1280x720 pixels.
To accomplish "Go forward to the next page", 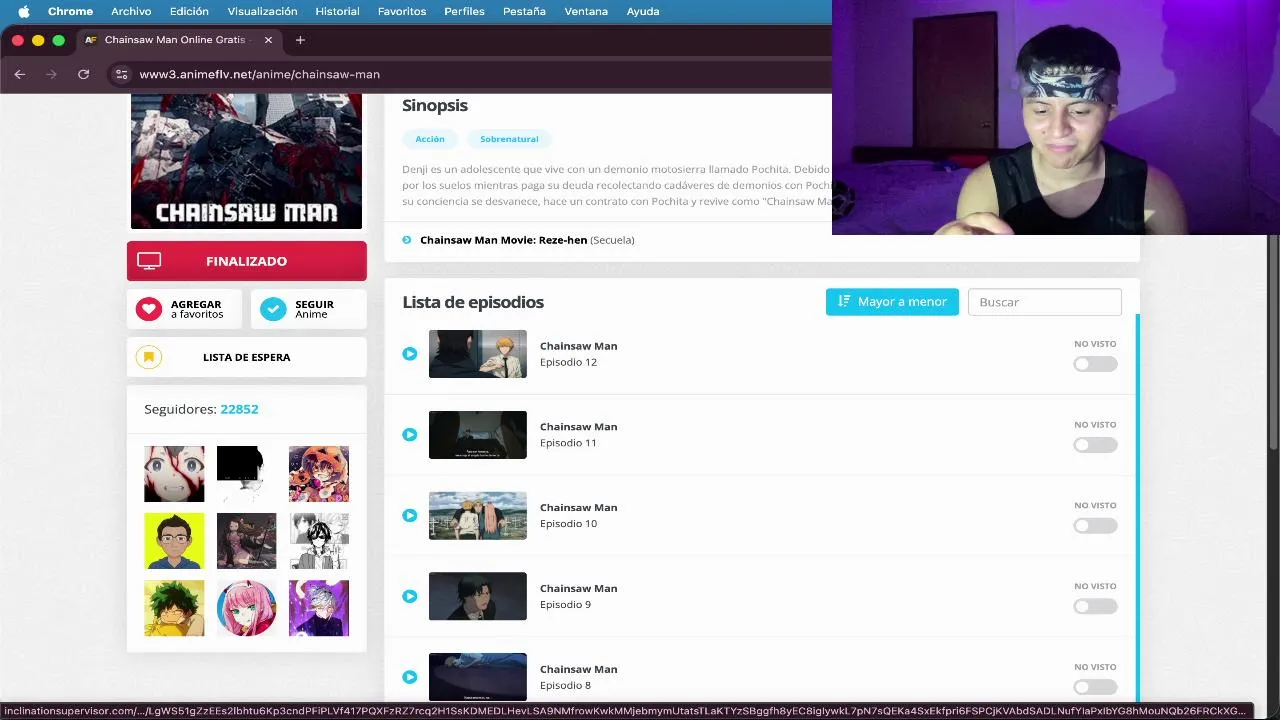I will 52,74.
